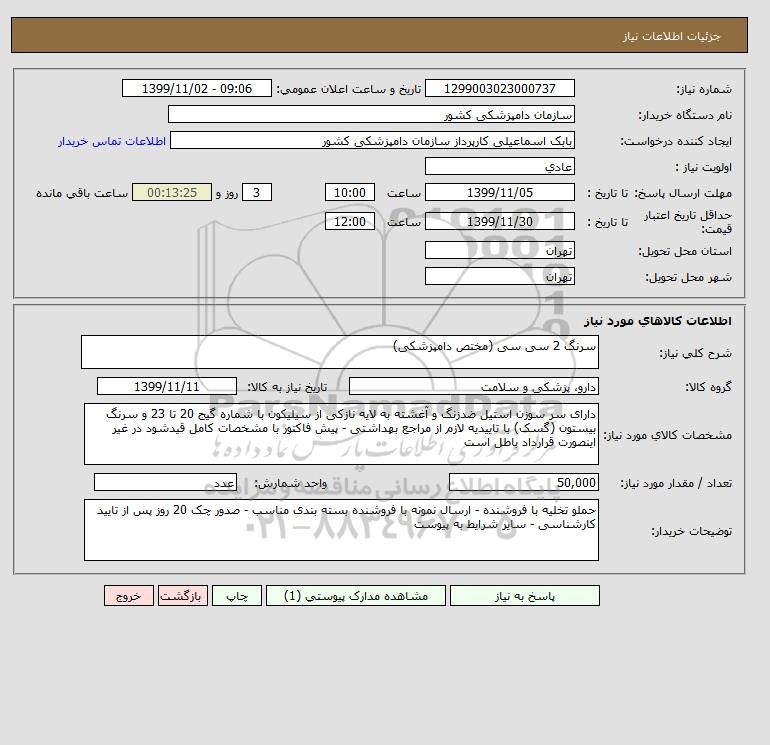Viewport: 770px width, 745px height.
Task: Click the چاپ print button
Action: pos(237,596)
